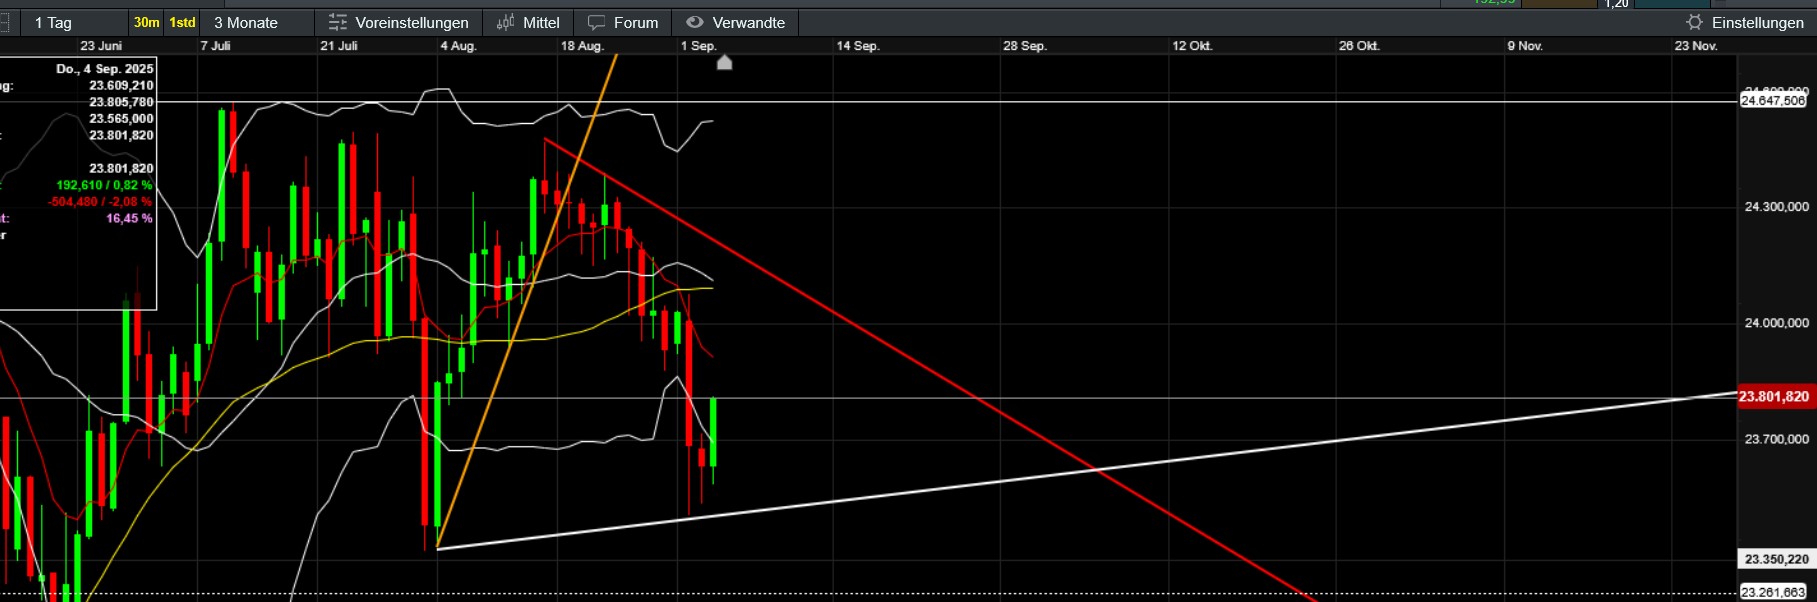Click the 24.000,000 price axis value
The width and height of the screenshot is (1817, 602).
[x=1776, y=323]
